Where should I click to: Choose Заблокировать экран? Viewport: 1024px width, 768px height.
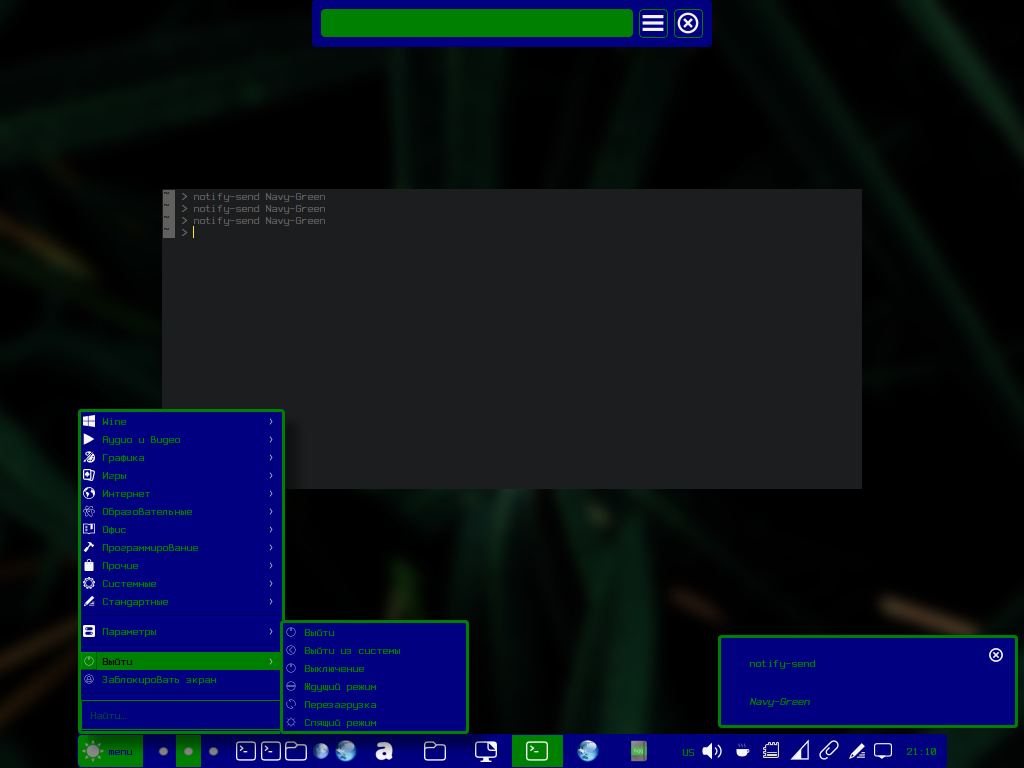[180, 680]
